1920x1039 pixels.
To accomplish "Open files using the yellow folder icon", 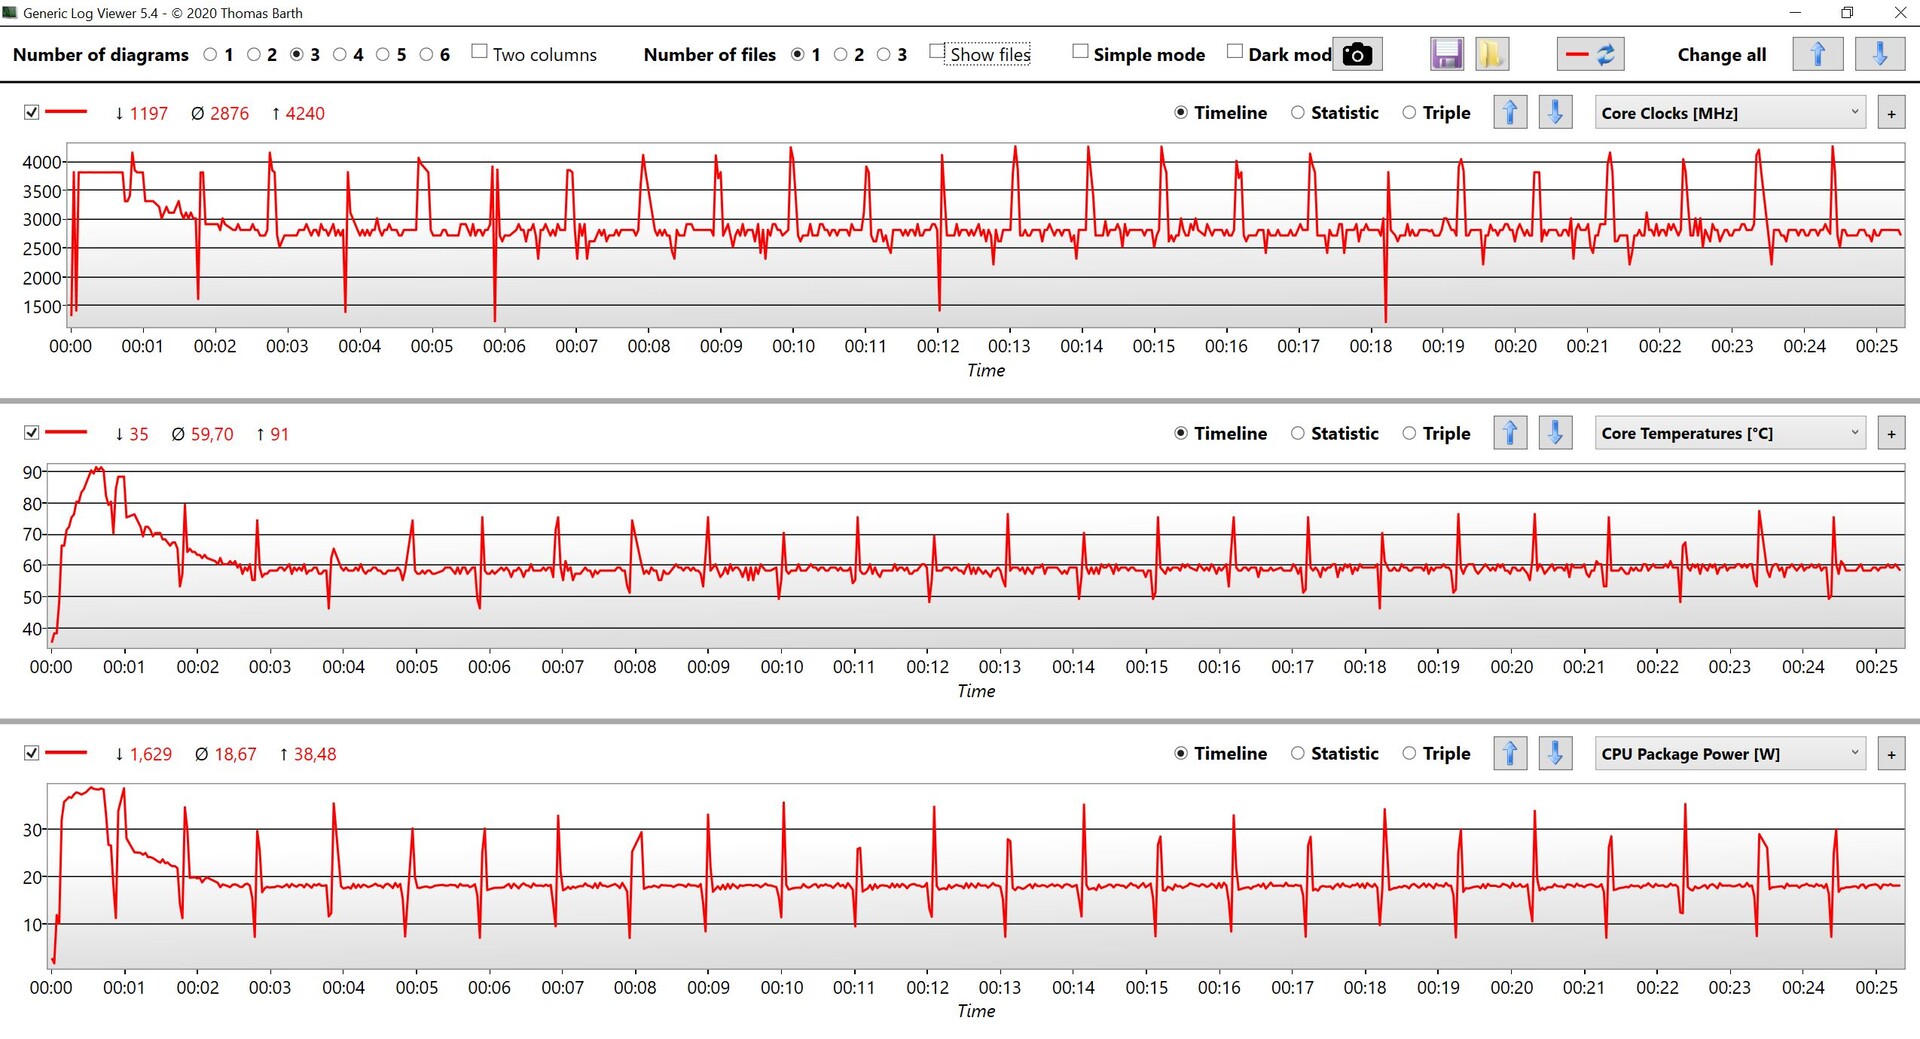I will coord(1491,54).
